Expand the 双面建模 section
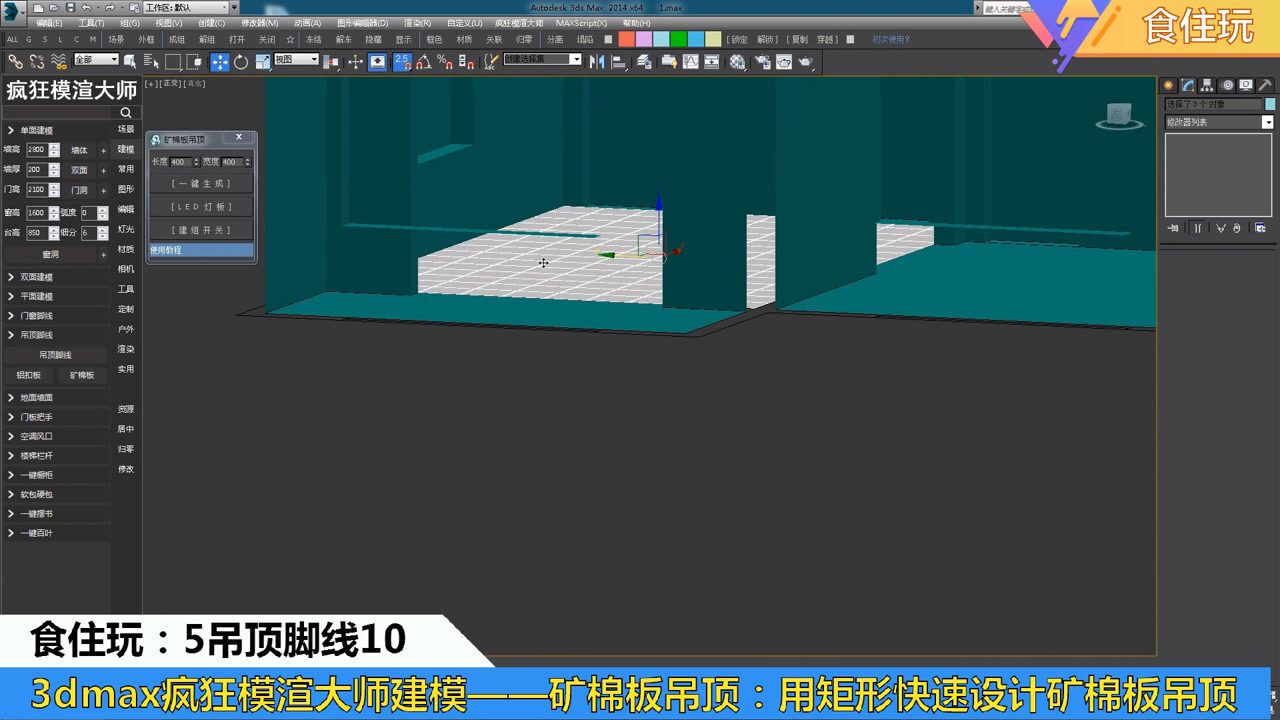 tap(55, 277)
